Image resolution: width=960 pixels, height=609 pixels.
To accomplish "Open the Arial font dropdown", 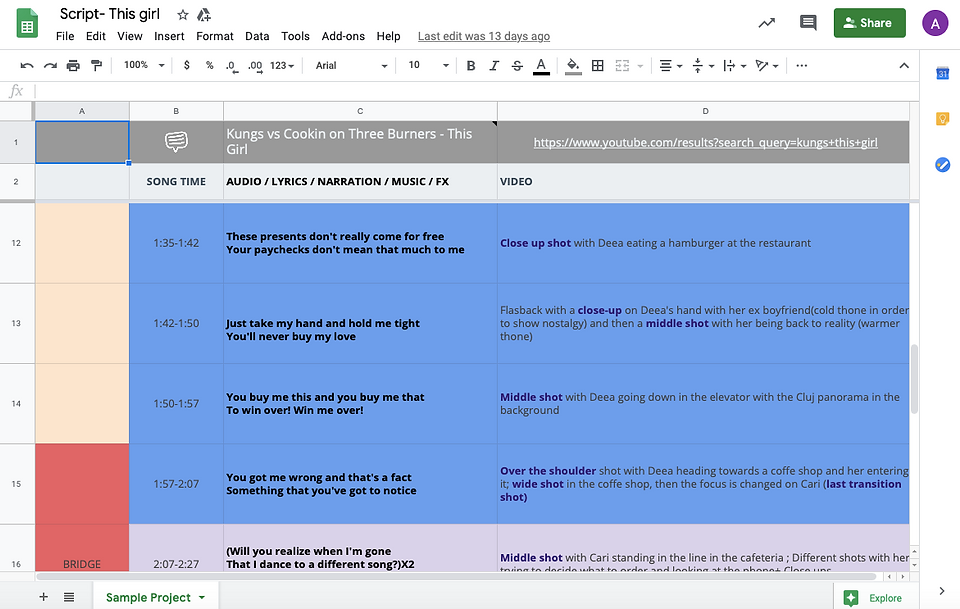I will [x=351, y=65].
